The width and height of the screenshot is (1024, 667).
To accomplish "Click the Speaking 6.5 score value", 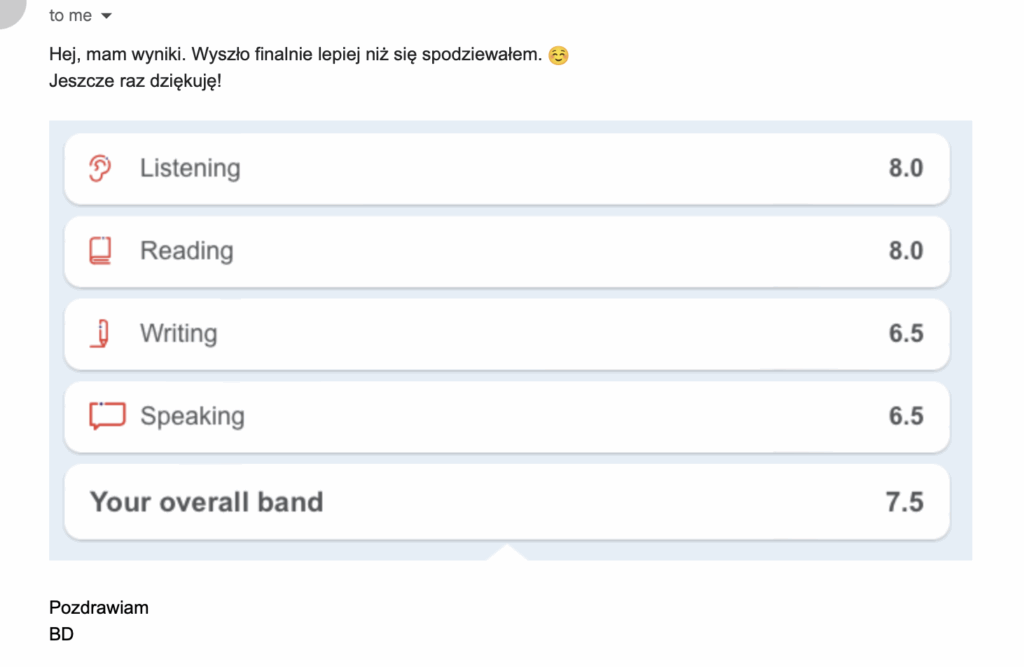I will [905, 415].
